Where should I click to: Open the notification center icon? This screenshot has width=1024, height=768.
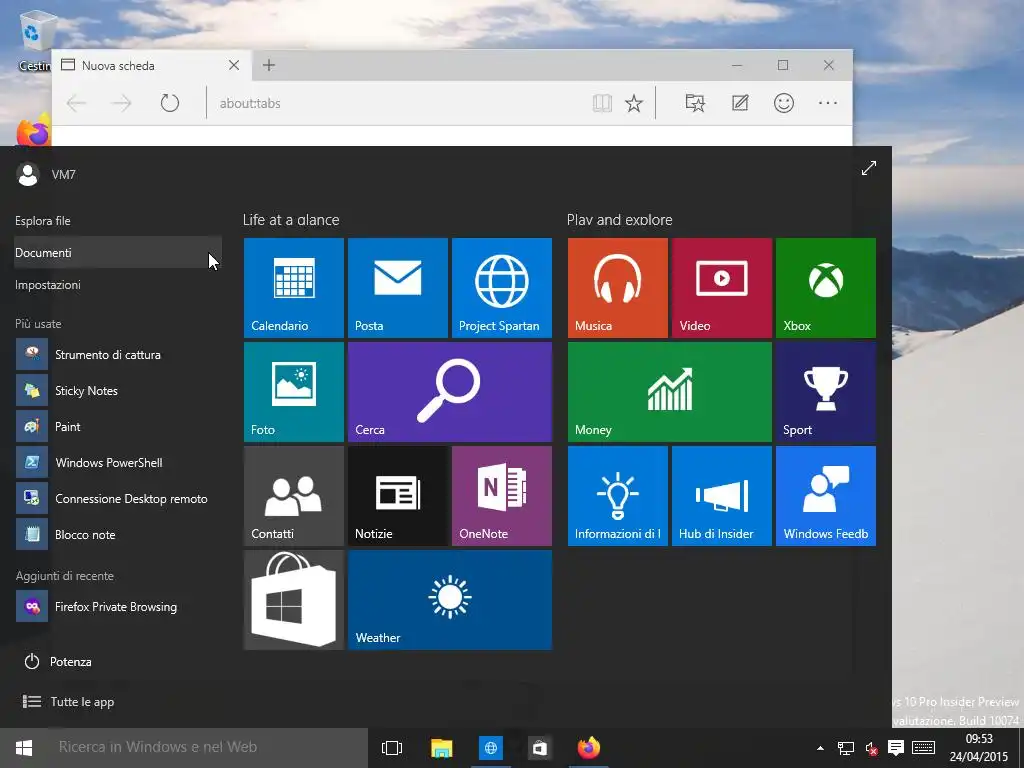(896, 748)
